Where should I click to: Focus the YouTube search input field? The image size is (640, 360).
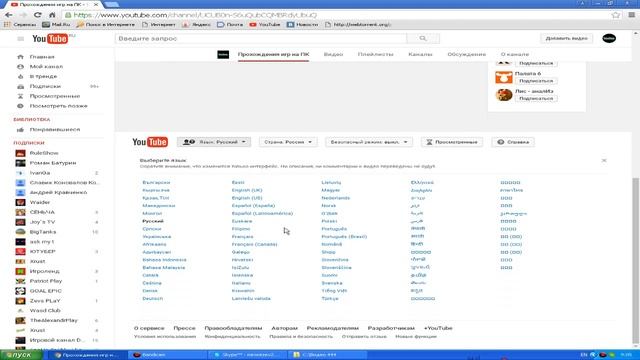point(261,38)
